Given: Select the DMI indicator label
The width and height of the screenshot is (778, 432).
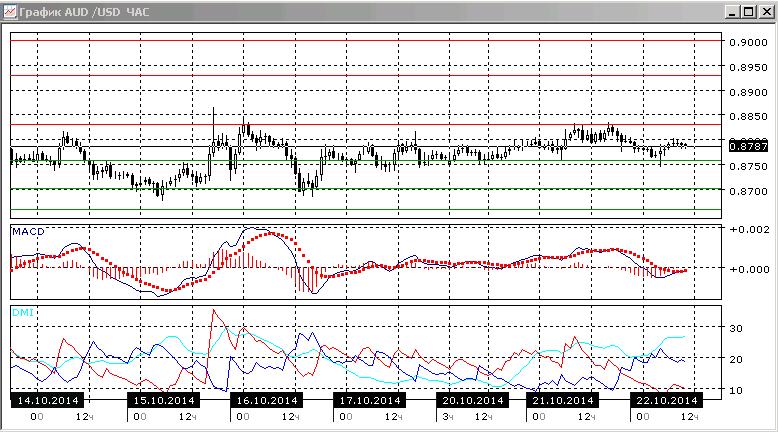Looking at the screenshot, I should tap(22, 312).
